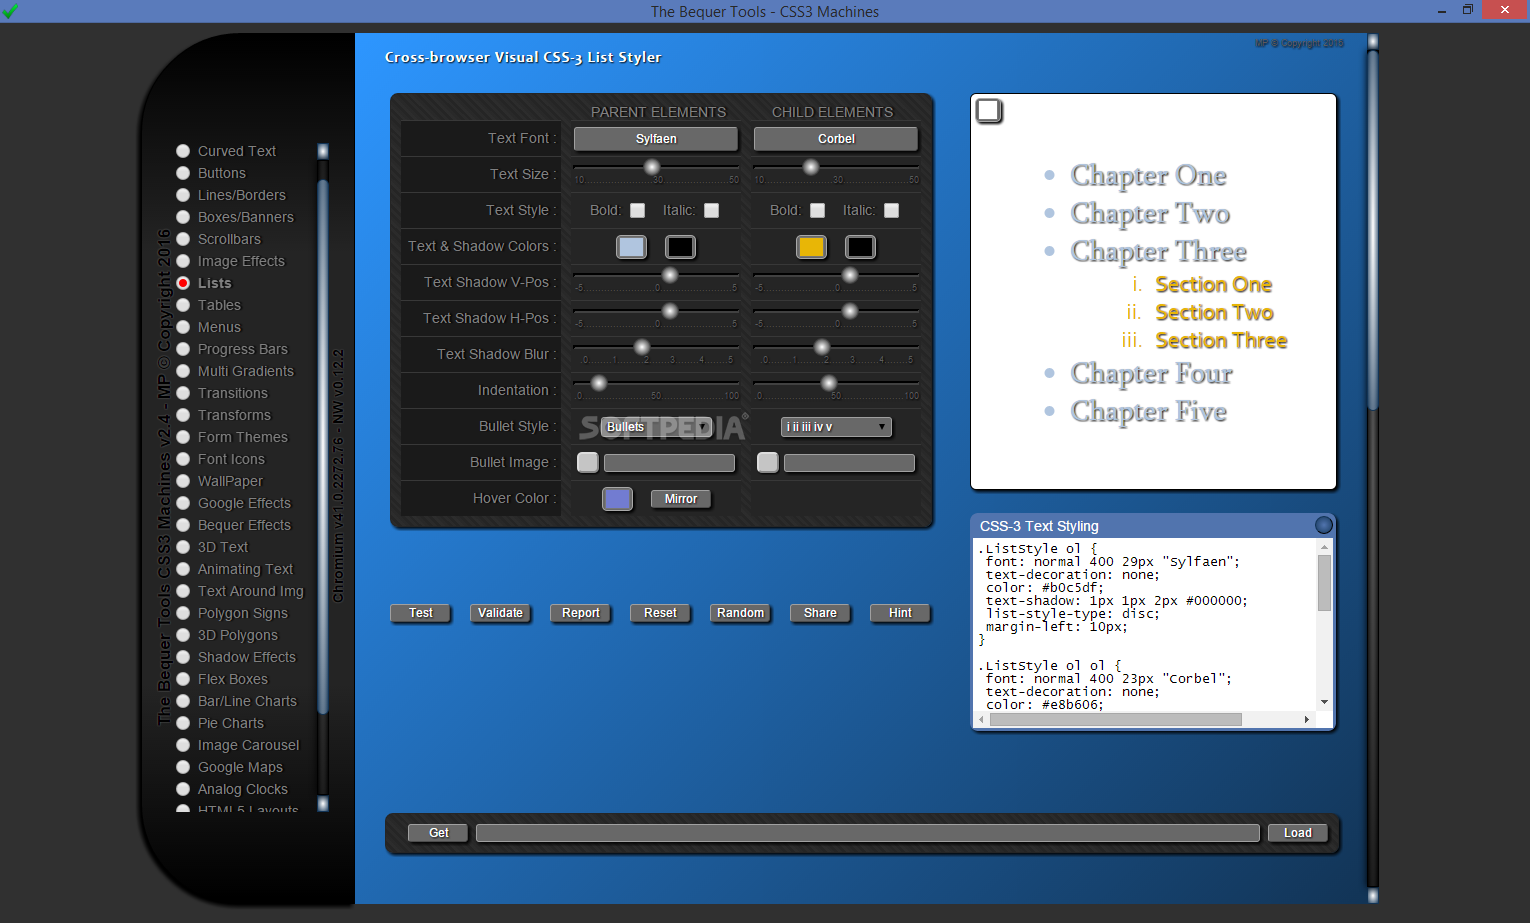Select the Buttons radio option
This screenshot has height=923, width=1530.
[183, 173]
